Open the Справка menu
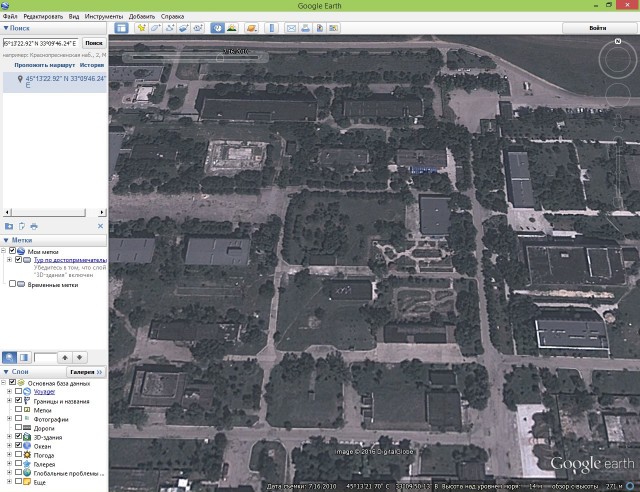 coord(172,16)
